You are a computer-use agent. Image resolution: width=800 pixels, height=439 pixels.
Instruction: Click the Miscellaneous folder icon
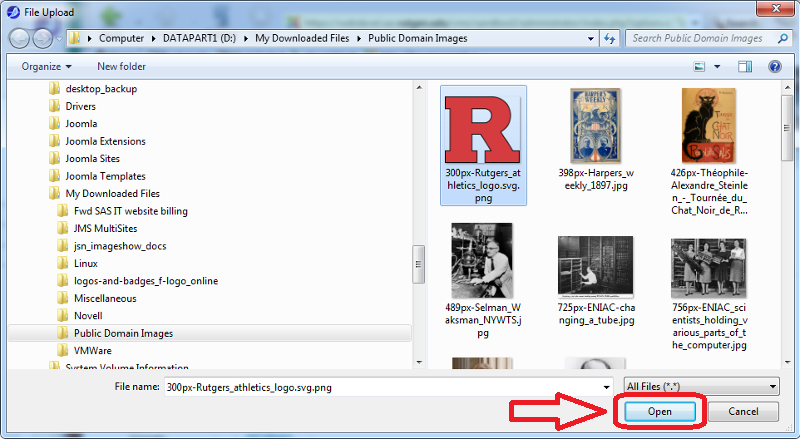click(x=63, y=298)
